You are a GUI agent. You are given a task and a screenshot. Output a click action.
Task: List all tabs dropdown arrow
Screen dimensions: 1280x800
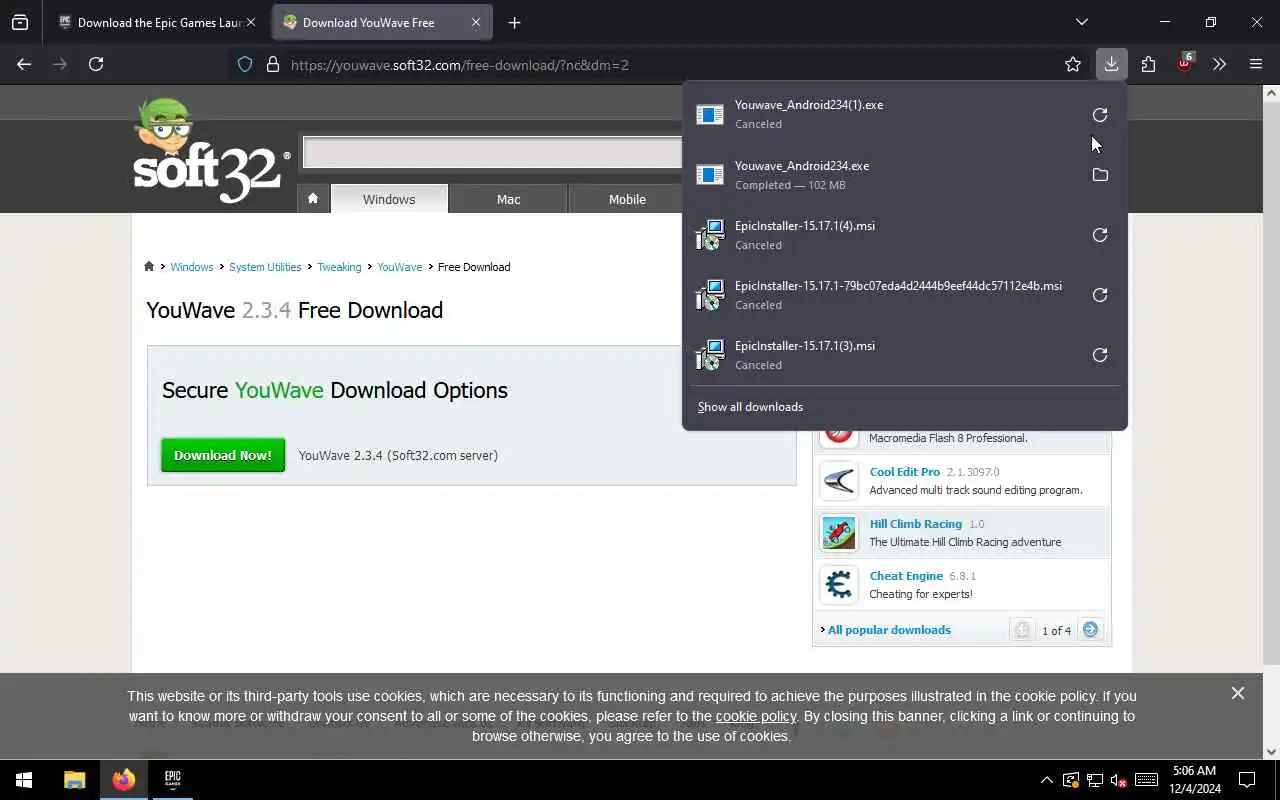1081,22
